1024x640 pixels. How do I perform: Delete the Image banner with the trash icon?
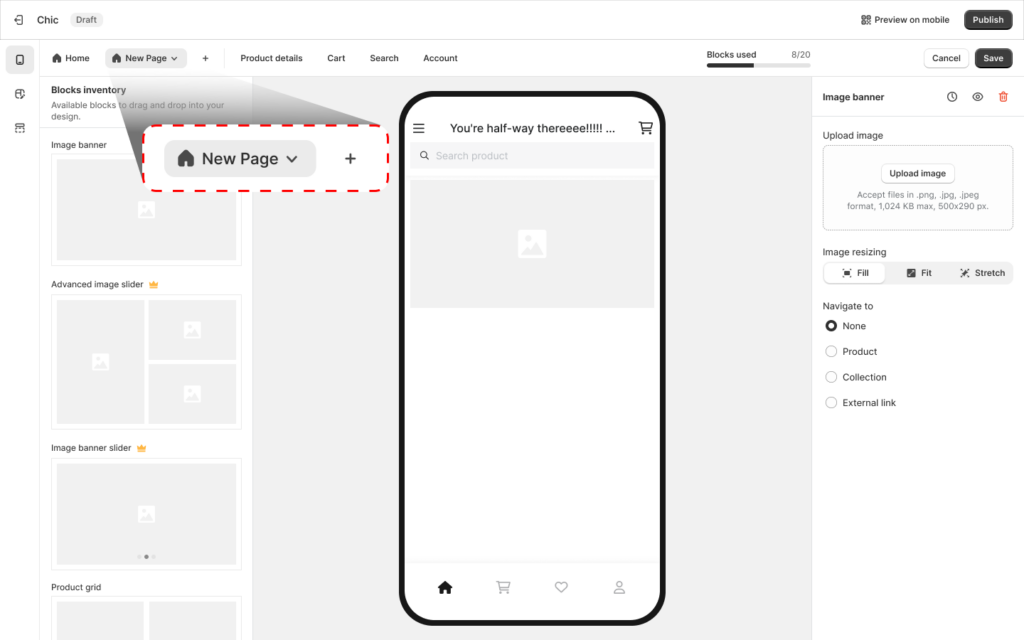(x=1004, y=97)
